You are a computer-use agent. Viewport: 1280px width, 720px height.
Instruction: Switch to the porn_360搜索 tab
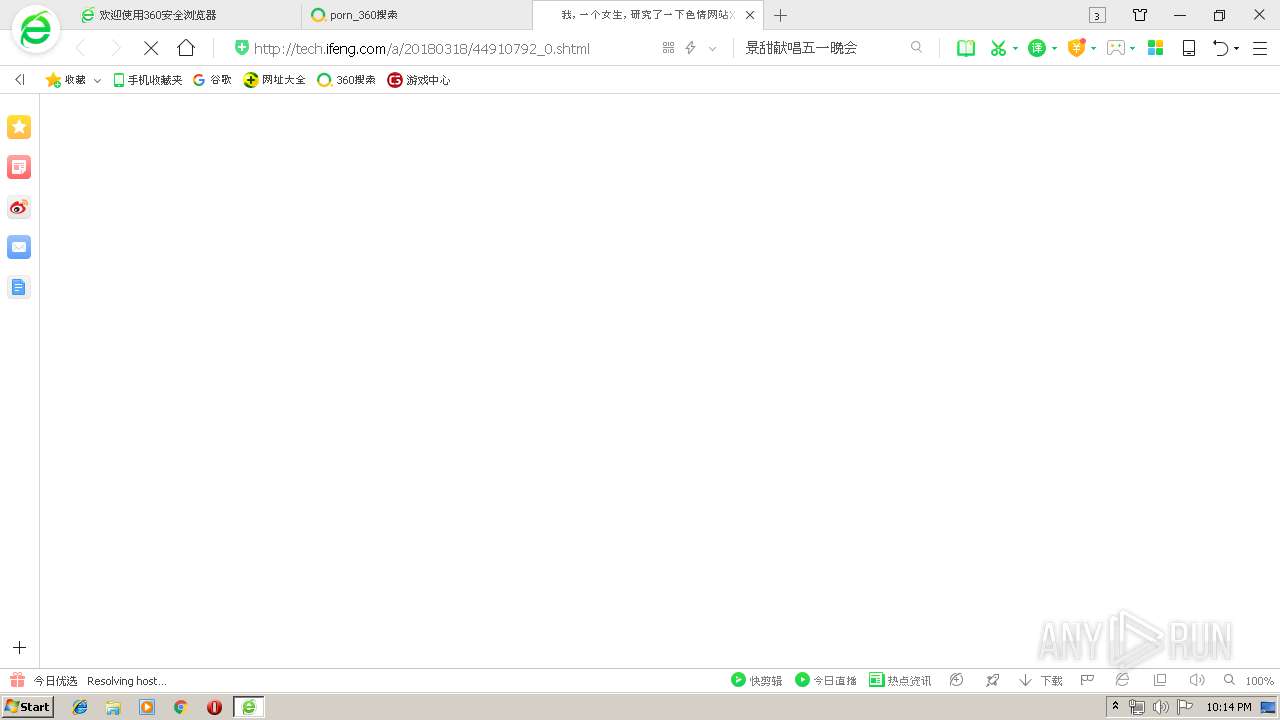point(416,15)
